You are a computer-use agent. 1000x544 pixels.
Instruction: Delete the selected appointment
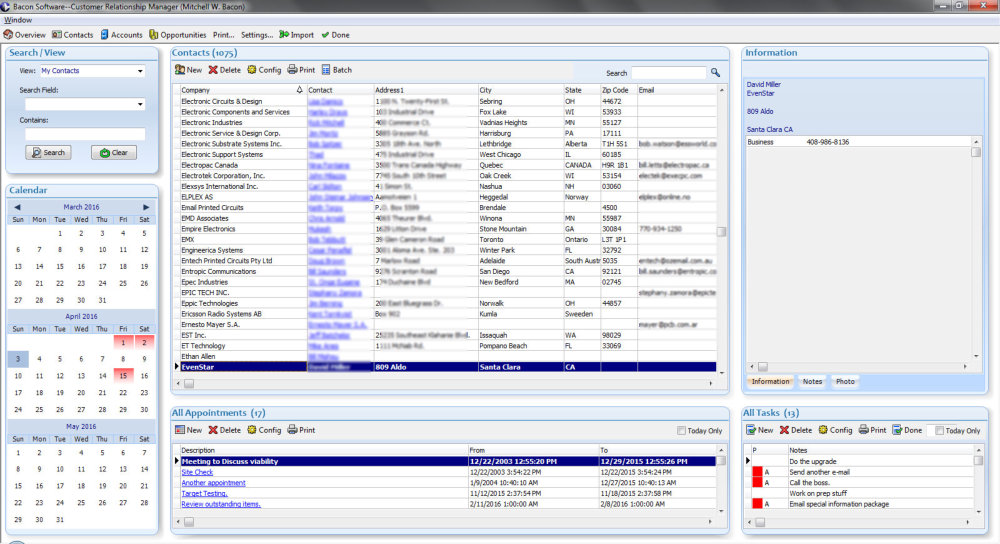pyautogui.click(x=224, y=430)
